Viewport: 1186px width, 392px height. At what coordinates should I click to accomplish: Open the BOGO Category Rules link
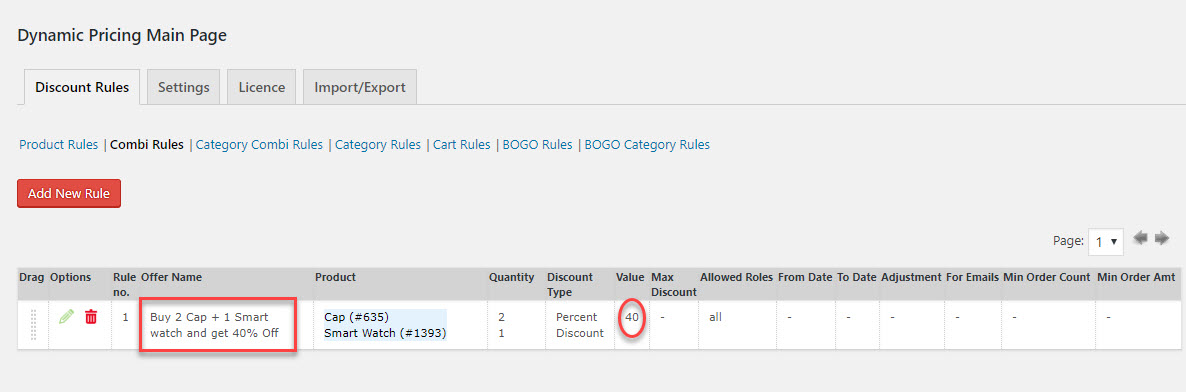coord(647,145)
